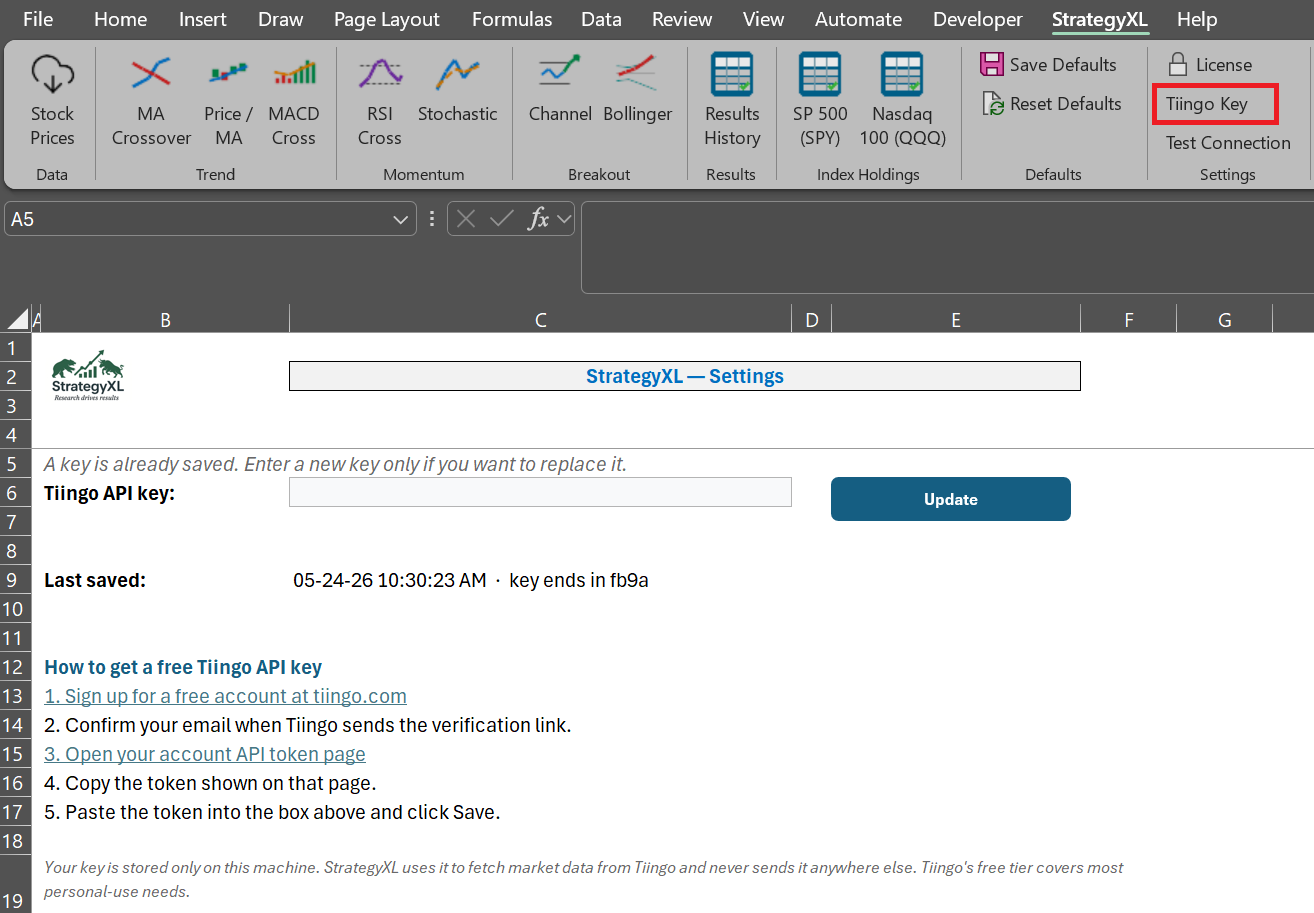Click step 2 'Confirm your email' text
This screenshot has height=913, width=1314.
308,725
